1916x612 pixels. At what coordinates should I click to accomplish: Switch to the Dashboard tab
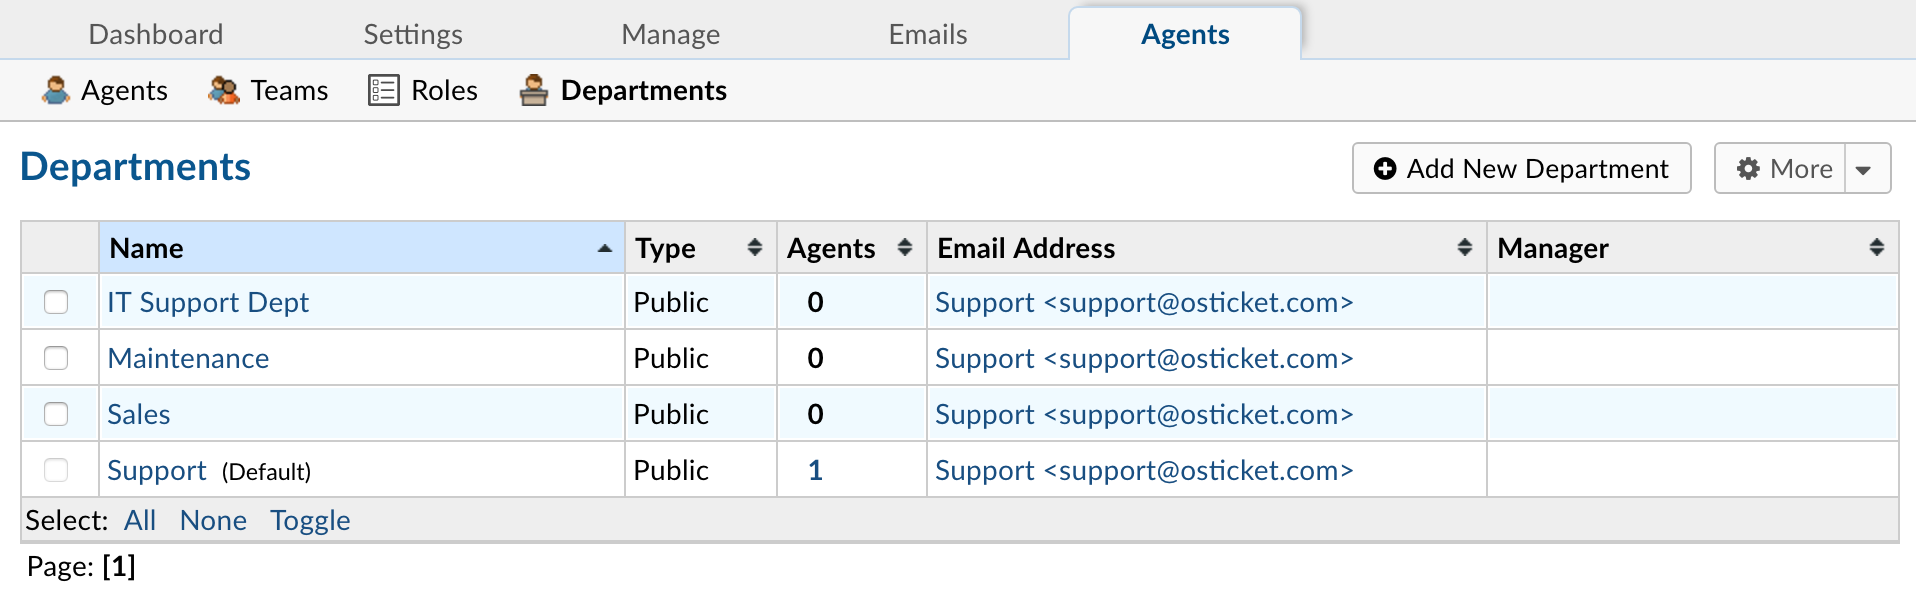click(x=156, y=35)
